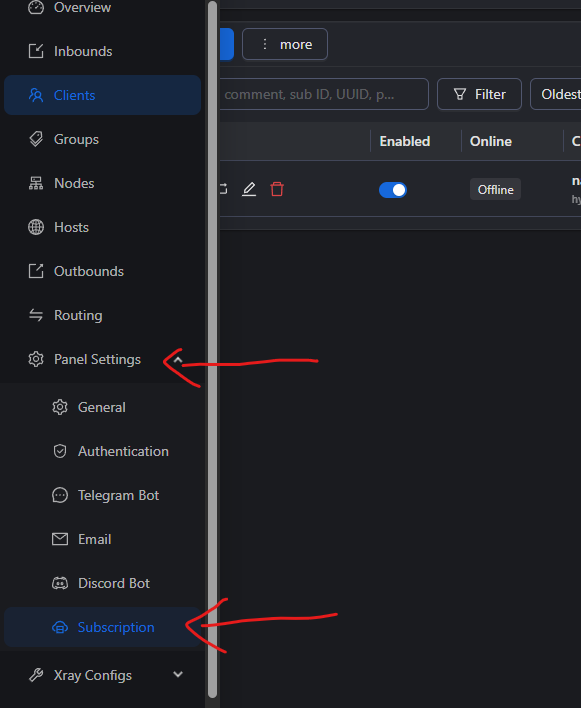Click the Email envelope icon
The height and width of the screenshot is (708, 581).
point(60,539)
